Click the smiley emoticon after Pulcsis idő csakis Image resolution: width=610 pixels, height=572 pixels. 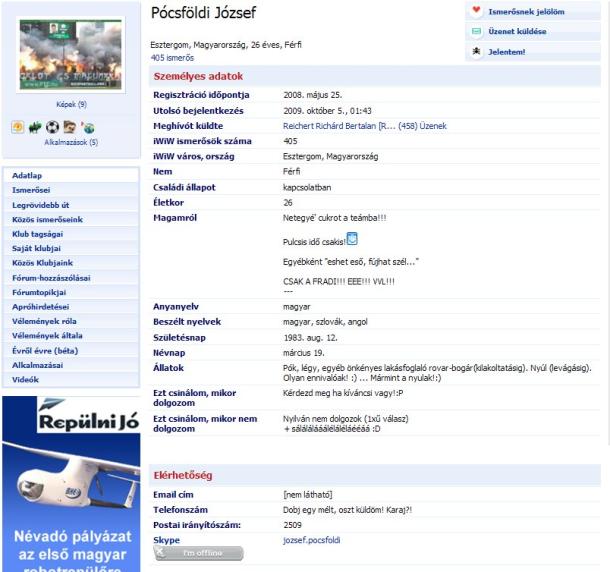coord(352,239)
